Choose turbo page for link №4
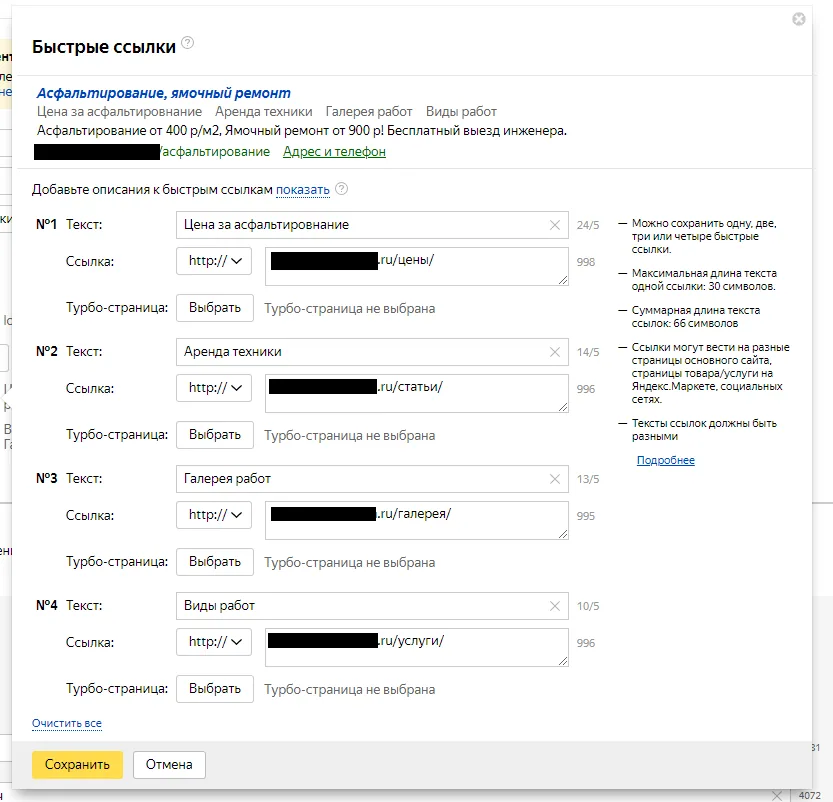 tap(215, 689)
